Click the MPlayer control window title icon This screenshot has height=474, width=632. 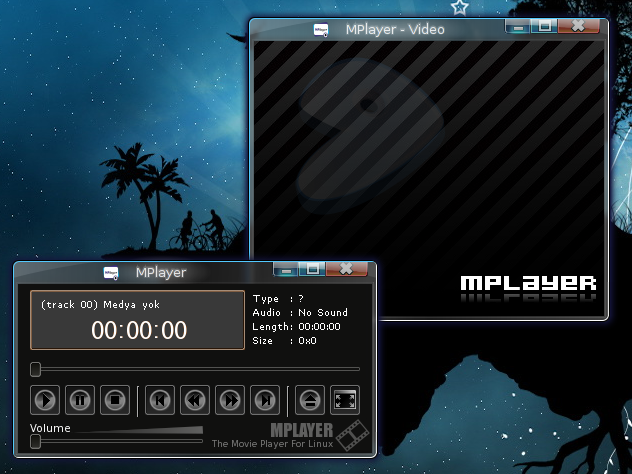pos(111,273)
